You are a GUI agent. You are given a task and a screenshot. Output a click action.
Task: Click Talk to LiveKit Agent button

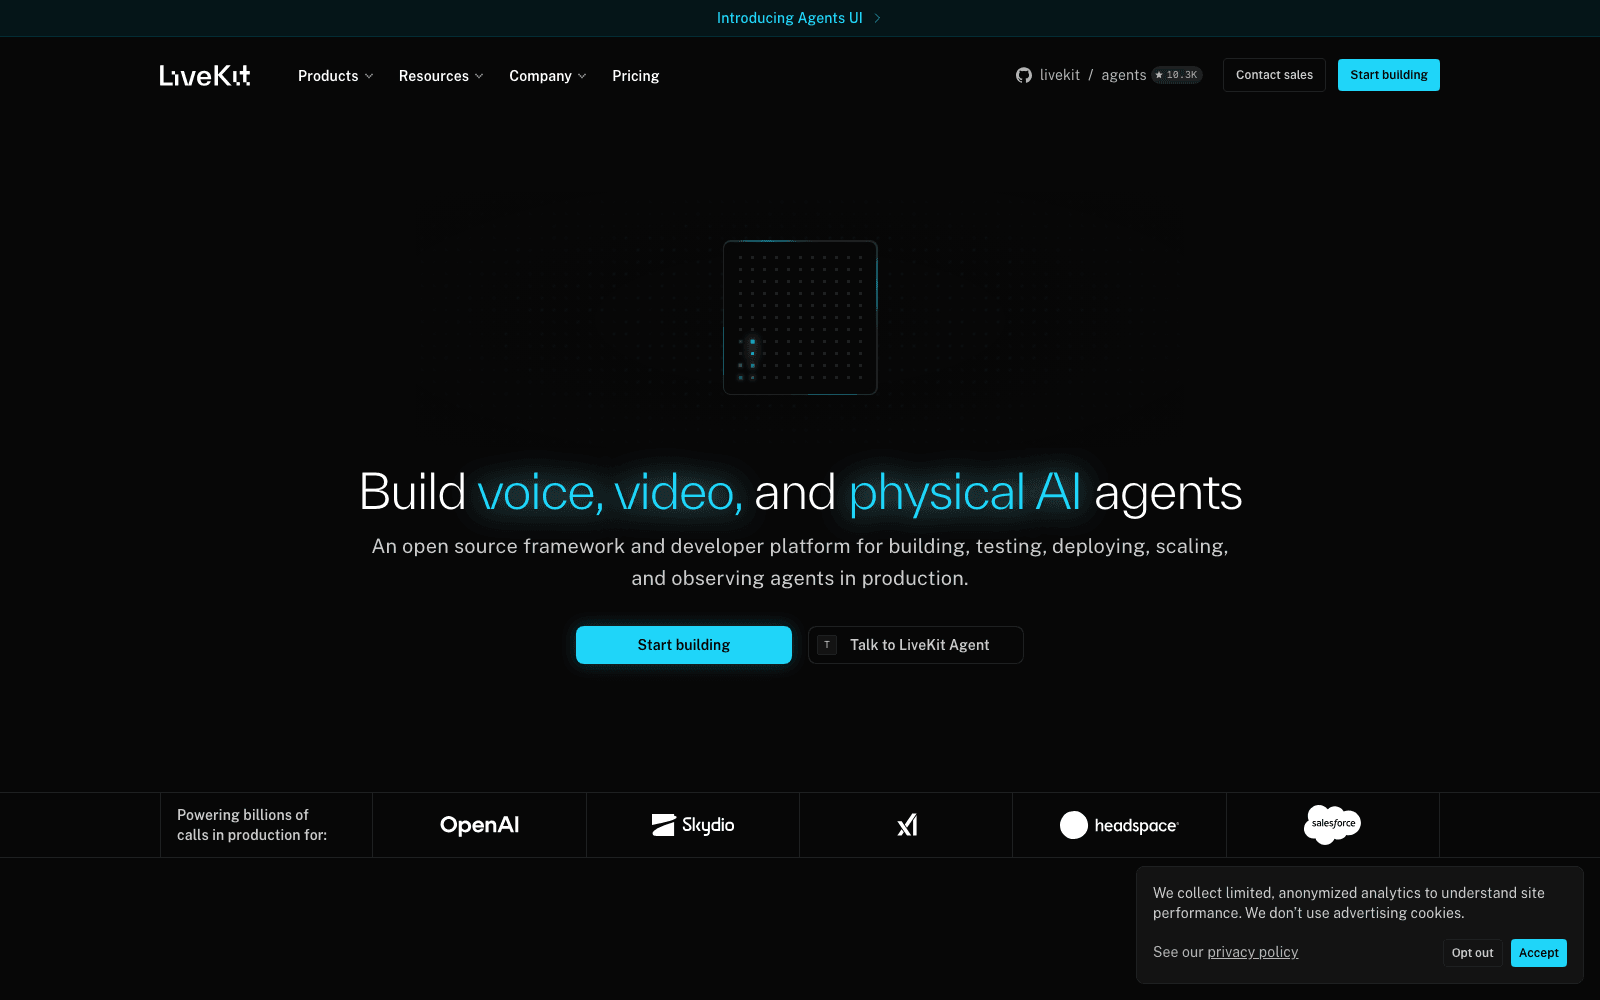(x=916, y=645)
